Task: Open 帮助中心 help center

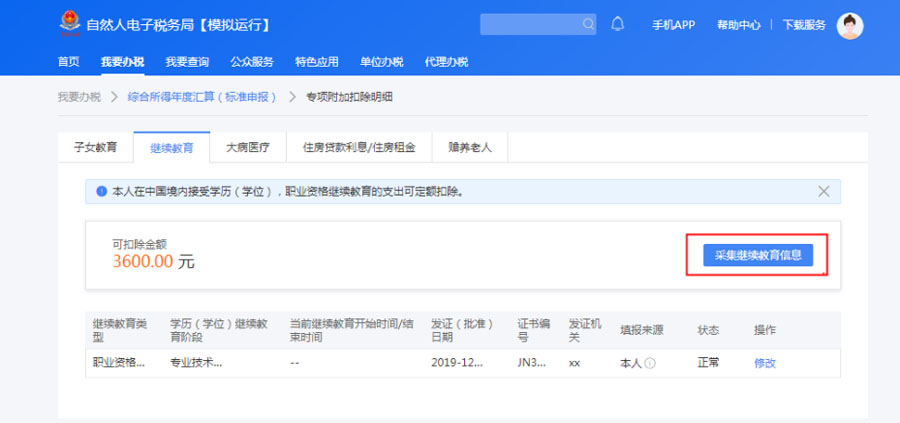Action: click(738, 25)
